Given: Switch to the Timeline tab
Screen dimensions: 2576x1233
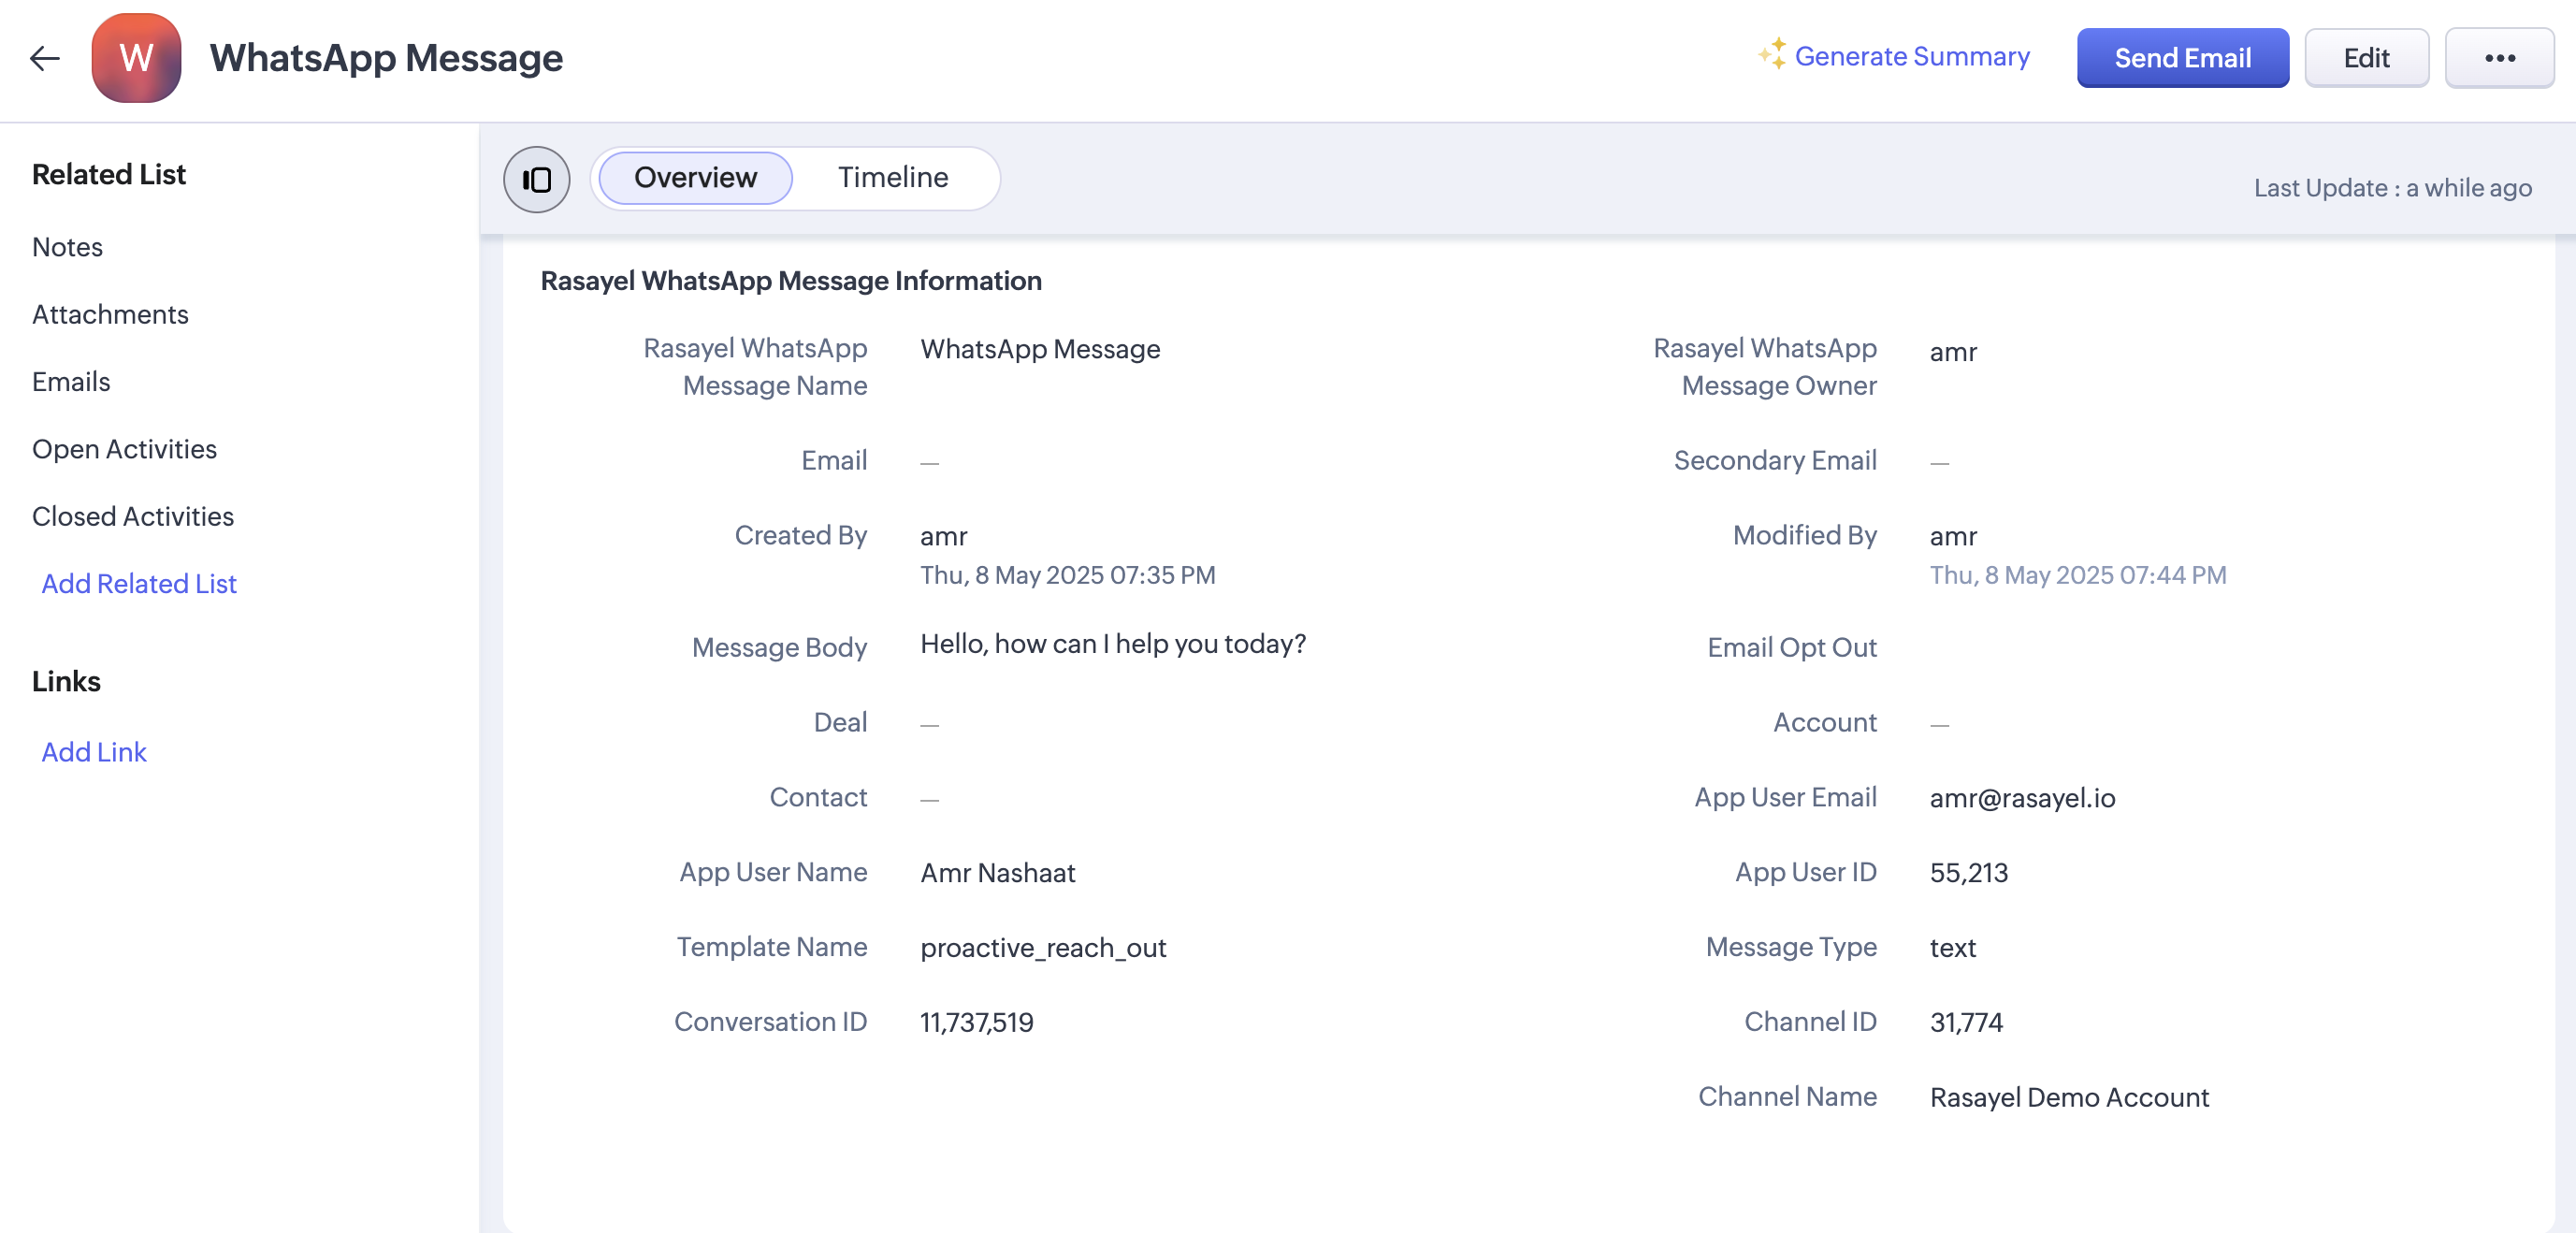Looking at the screenshot, I should pos(892,178).
